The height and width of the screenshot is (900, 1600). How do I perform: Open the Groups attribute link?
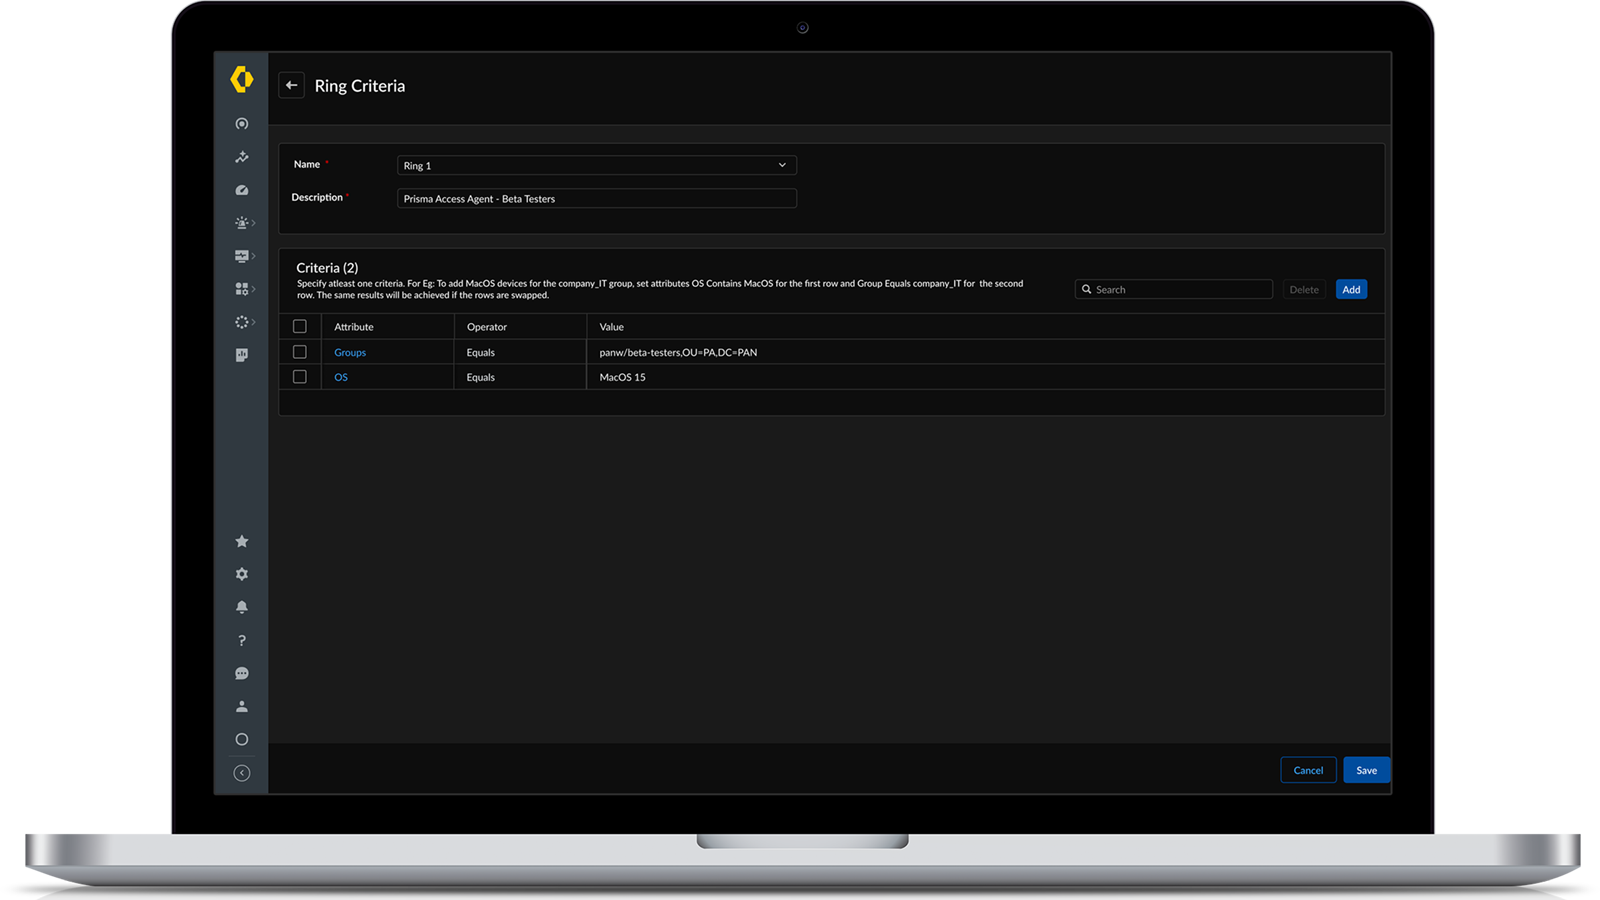click(350, 352)
